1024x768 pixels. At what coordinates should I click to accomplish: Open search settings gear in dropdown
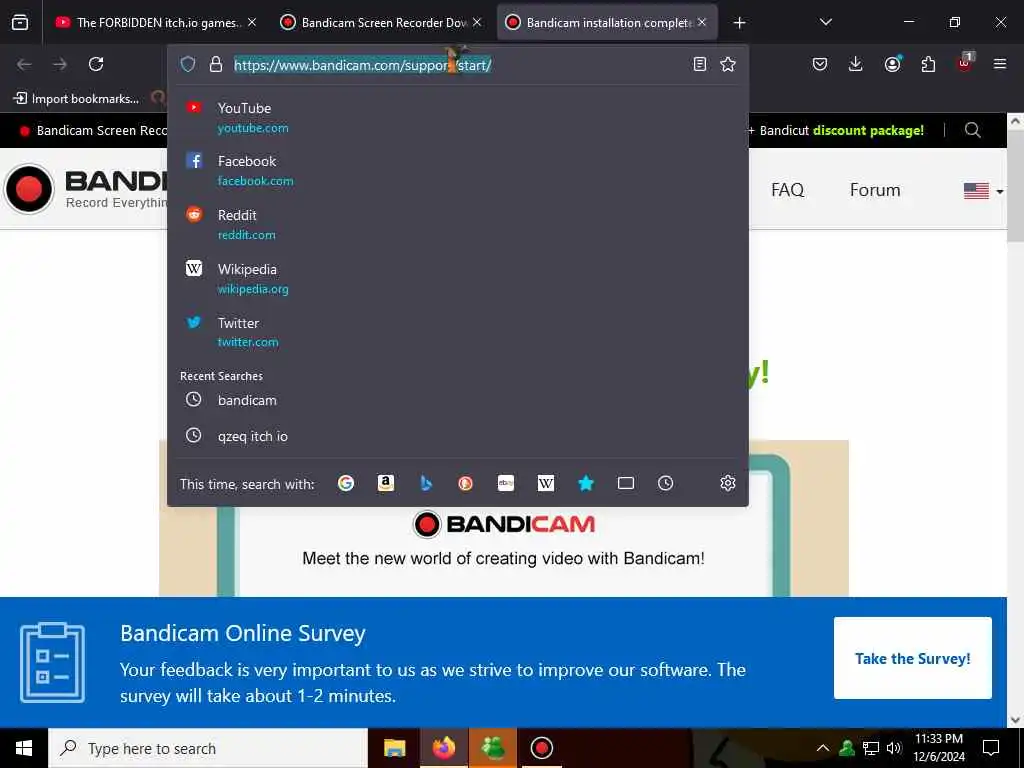(728, 483)
